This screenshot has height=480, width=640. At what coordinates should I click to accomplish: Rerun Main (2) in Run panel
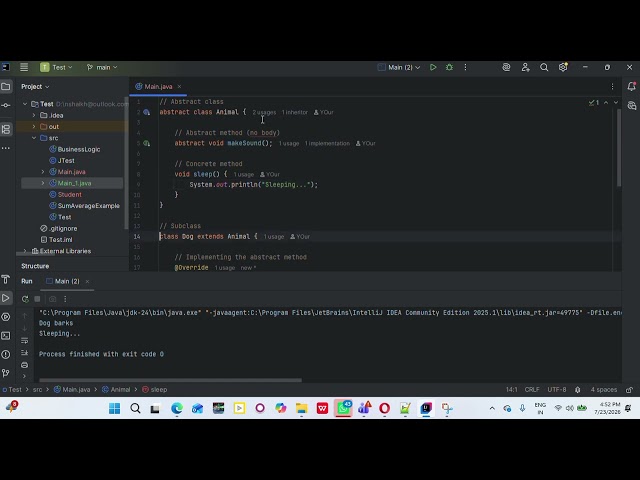tap(25, 299)
